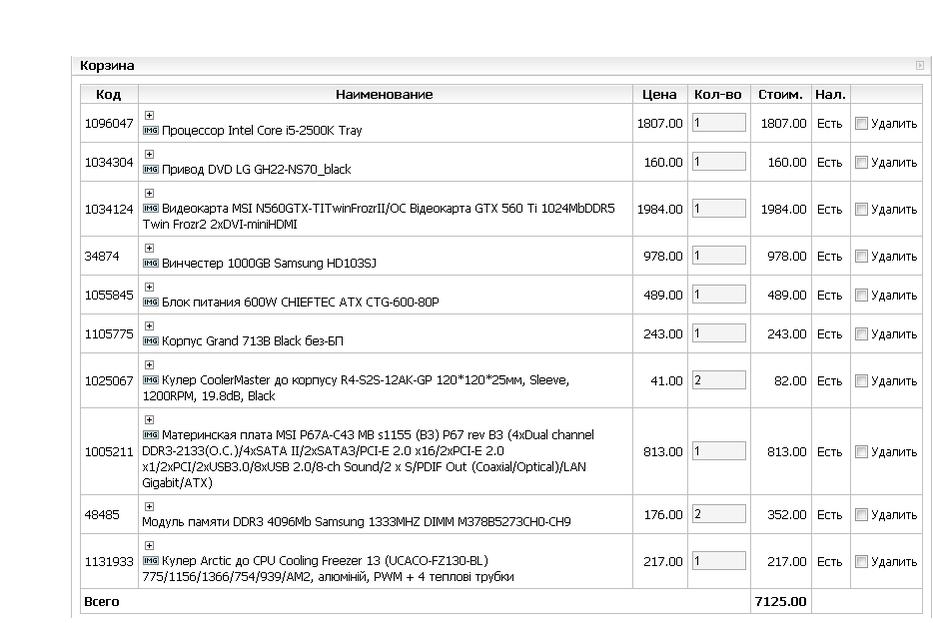Click the Корзина panel title
Viewport: 933px width, 623px height.
click(107, 65)
